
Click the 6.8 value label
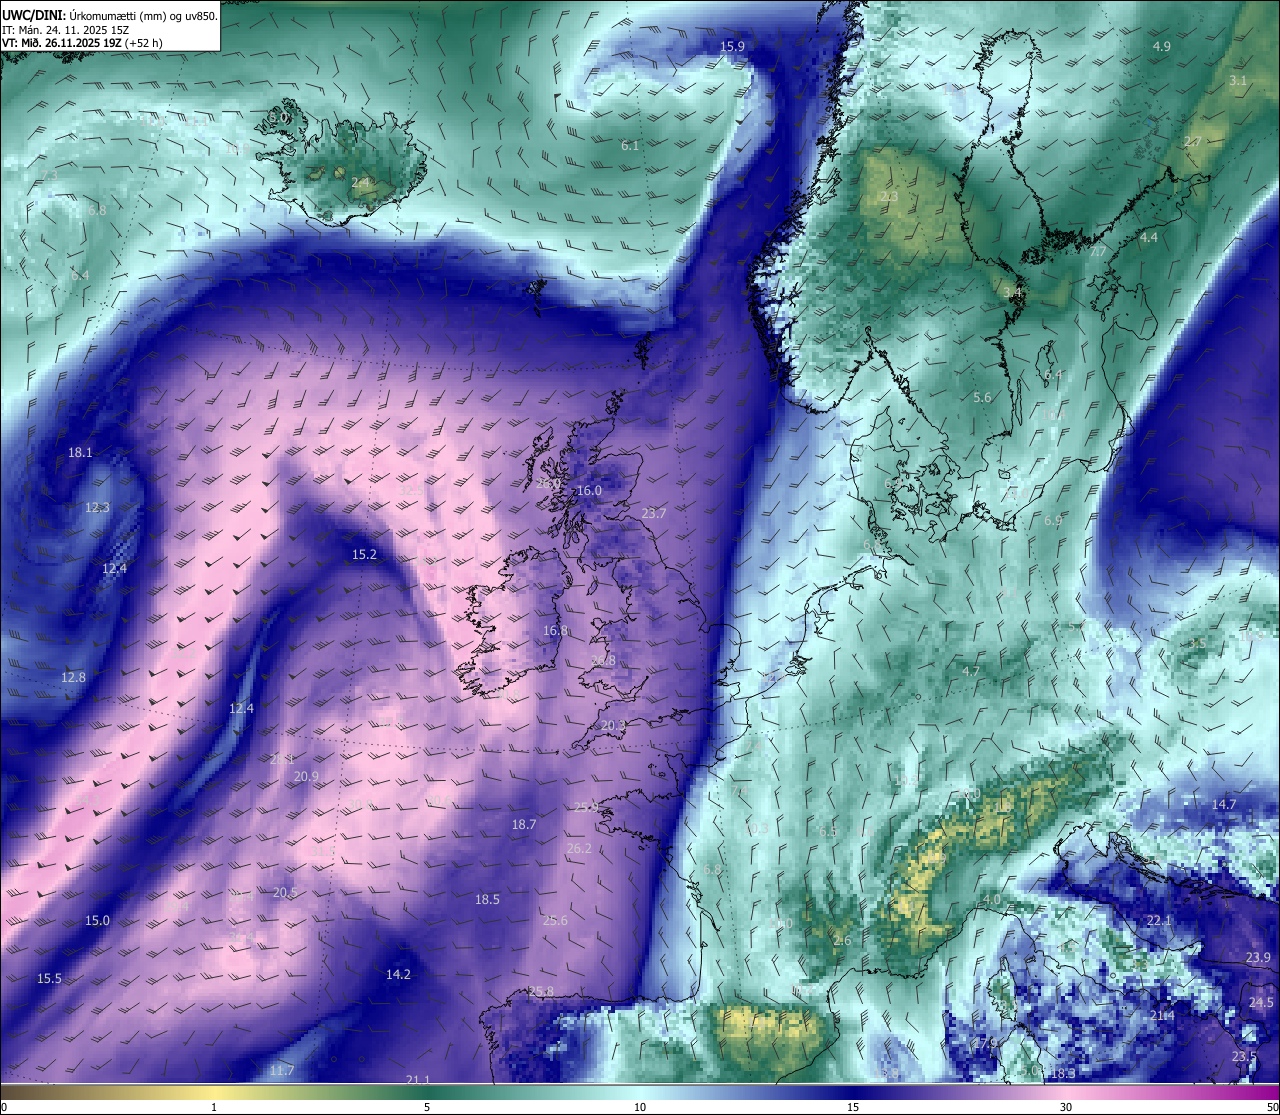pos(97,211)
